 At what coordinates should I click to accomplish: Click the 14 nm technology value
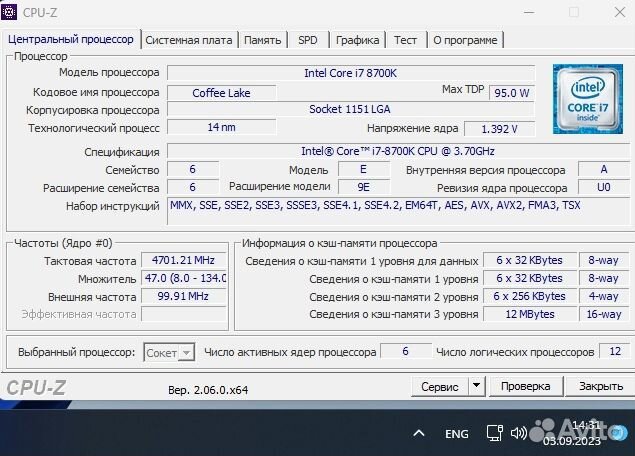click(222, 127)
